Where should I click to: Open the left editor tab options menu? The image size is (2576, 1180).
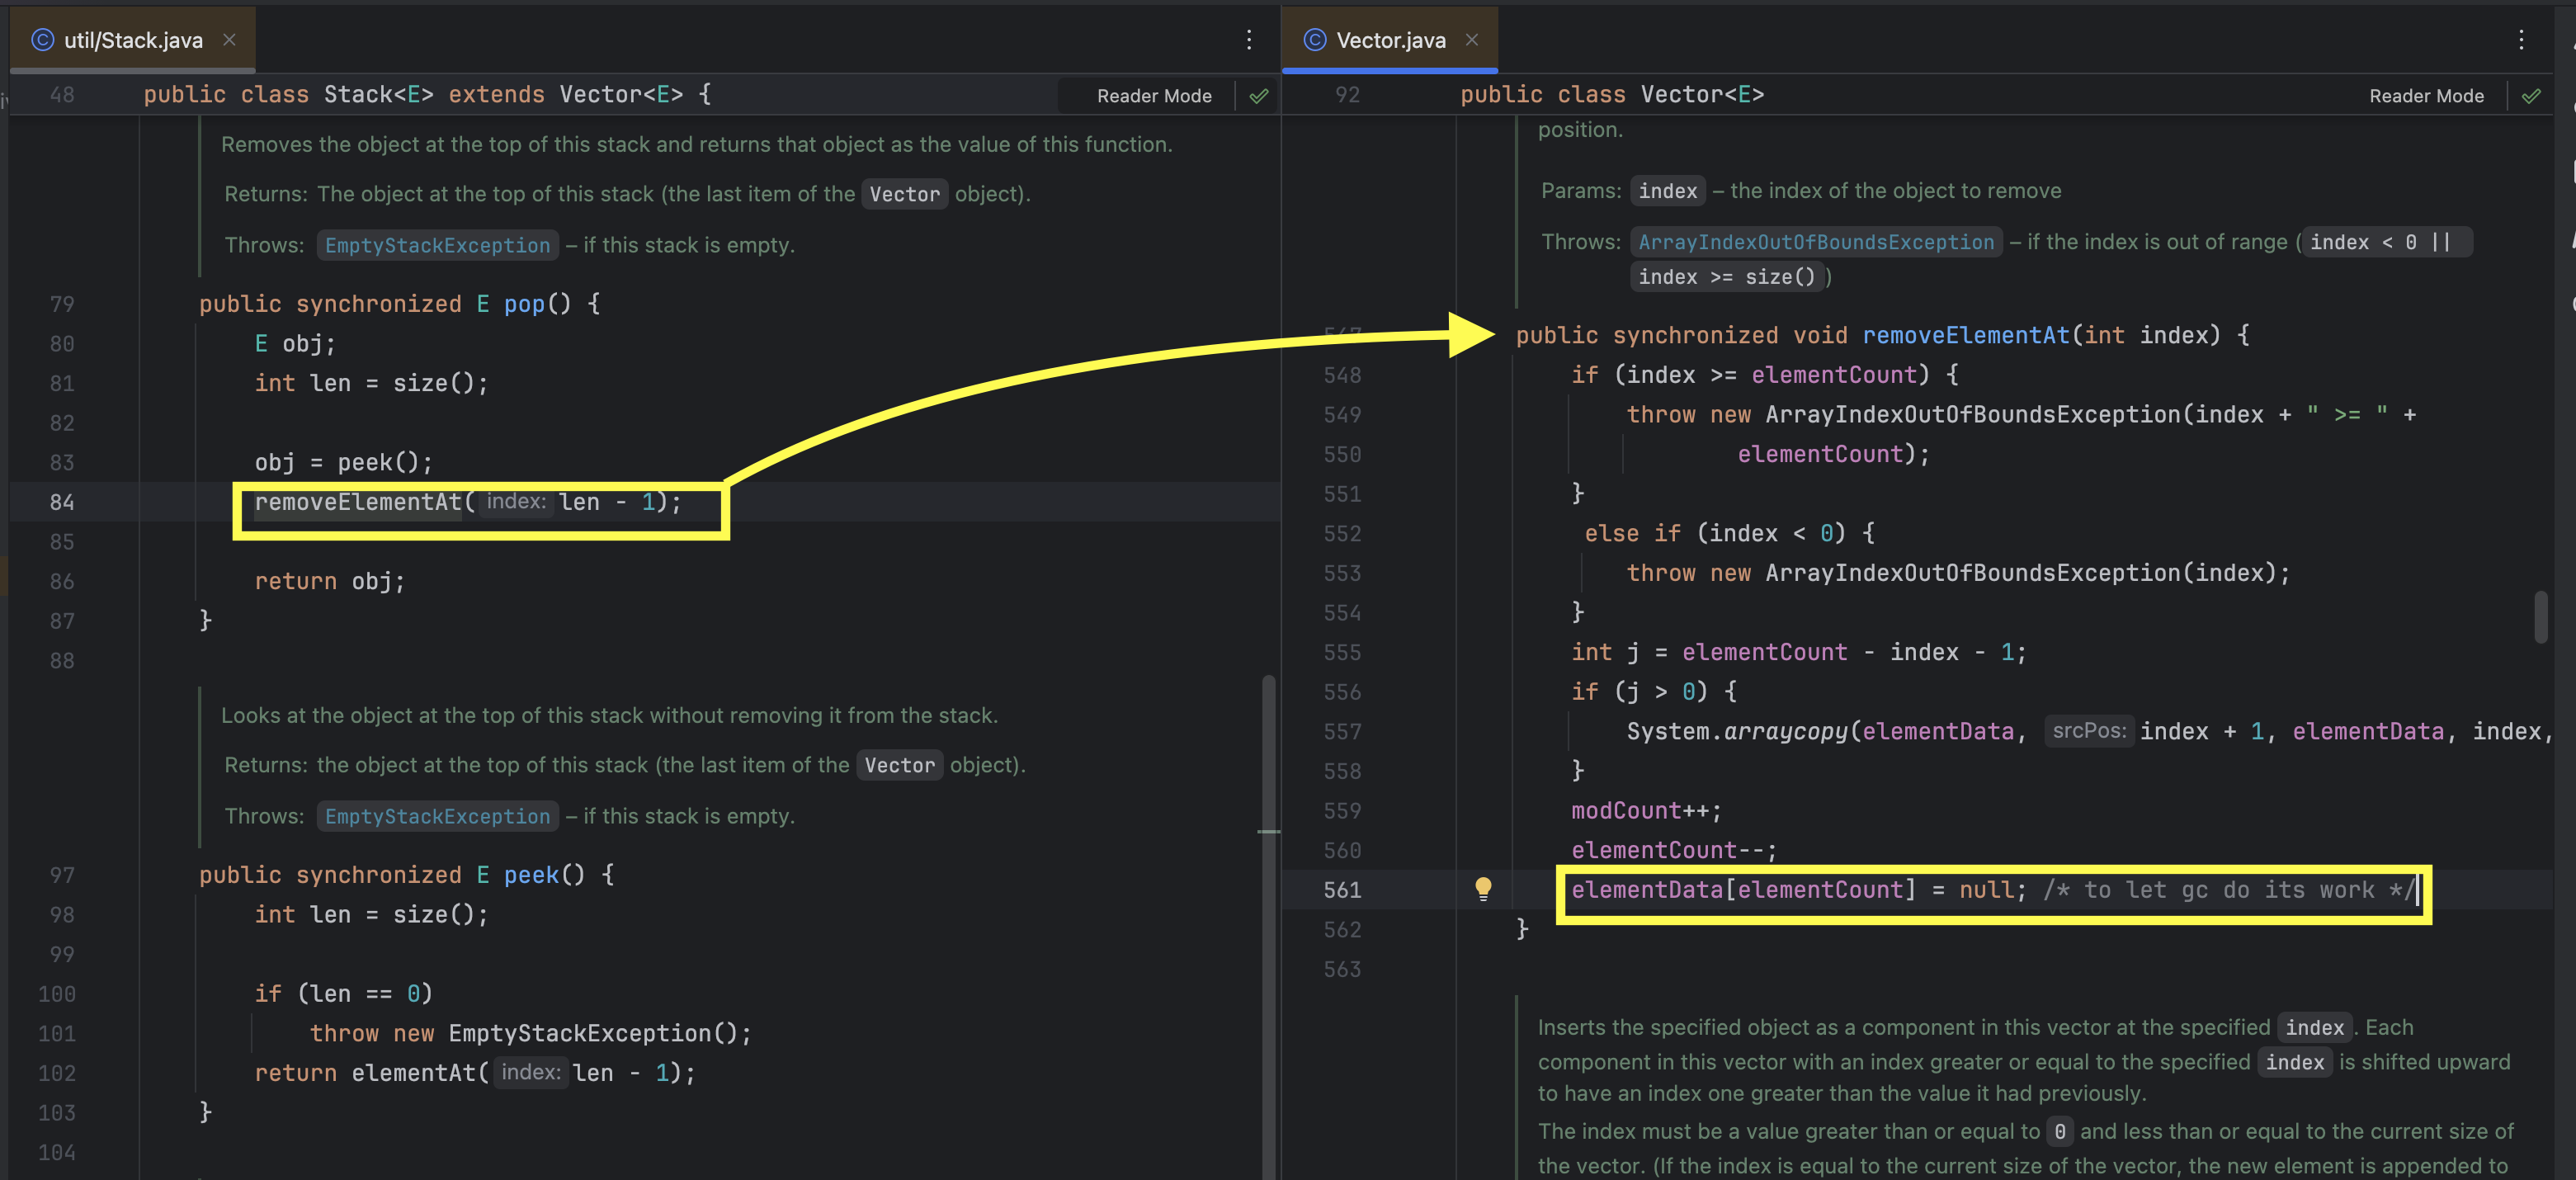[1249, 40]
